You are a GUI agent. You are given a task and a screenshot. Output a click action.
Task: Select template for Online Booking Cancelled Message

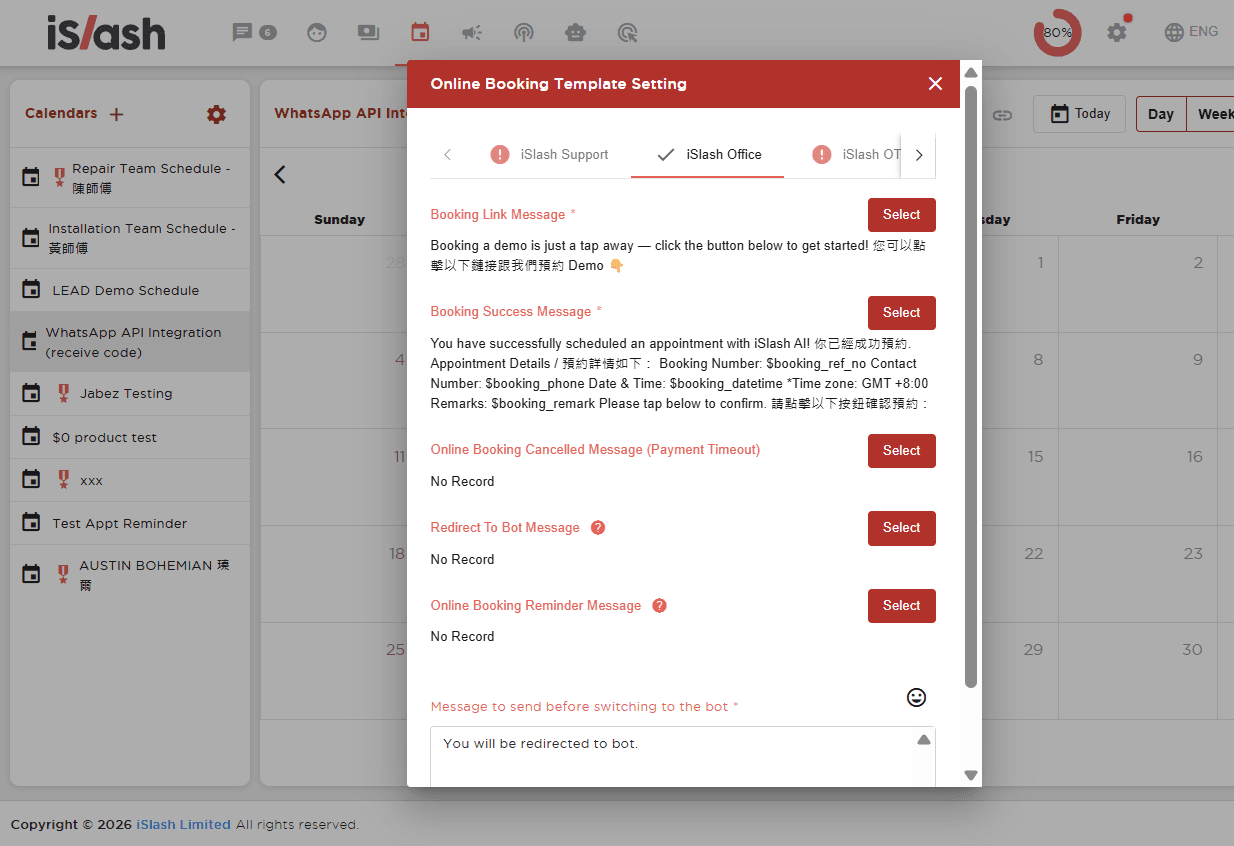pos(901,450)
